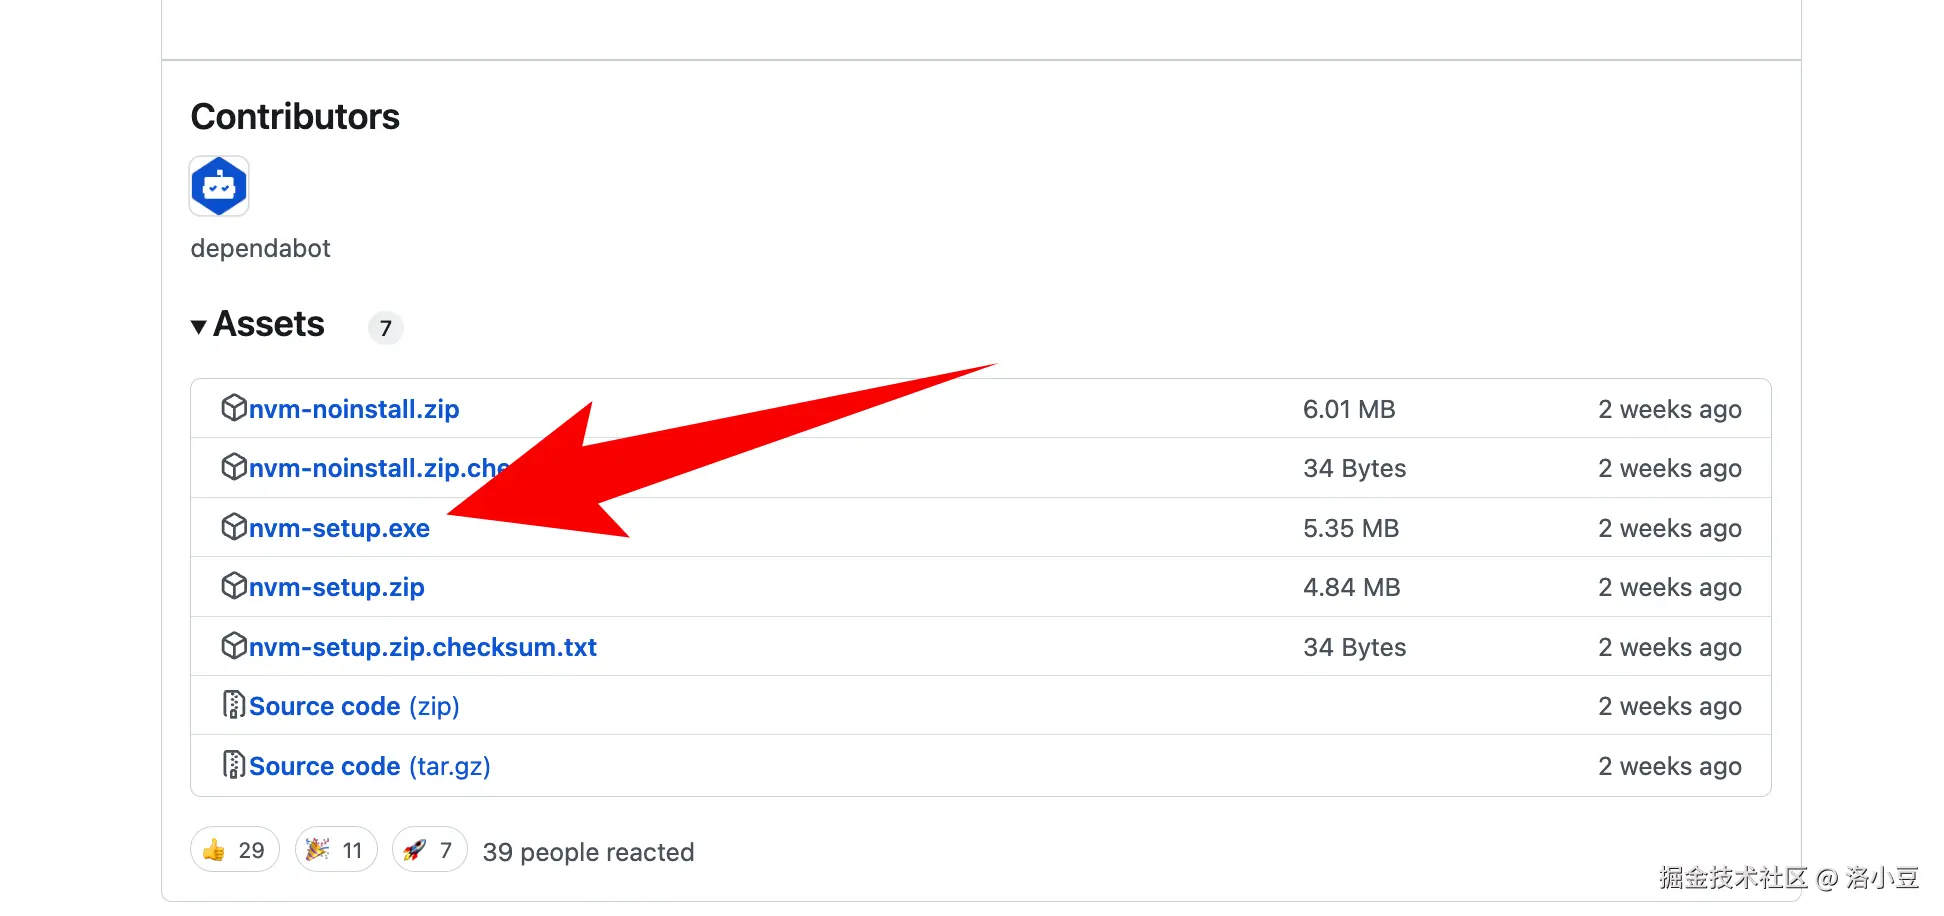
Task: Click the dependabot avatar icon
Action: pyautogui.click(x=219, y=186)
